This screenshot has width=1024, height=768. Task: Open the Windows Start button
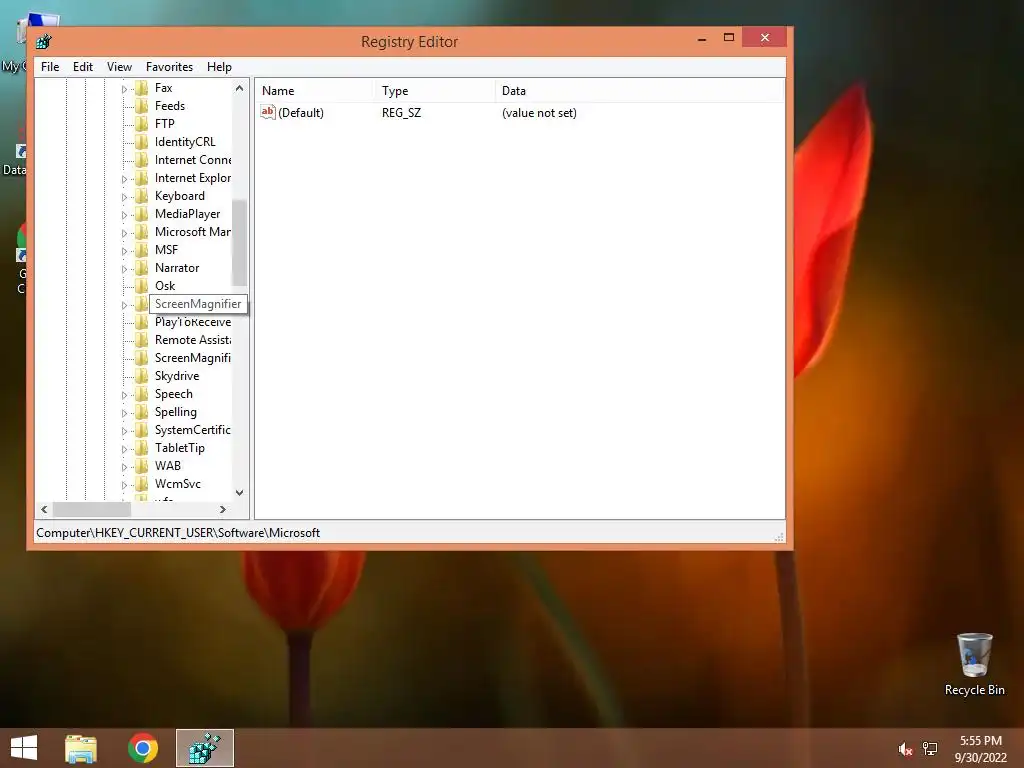tap(24, 748)
